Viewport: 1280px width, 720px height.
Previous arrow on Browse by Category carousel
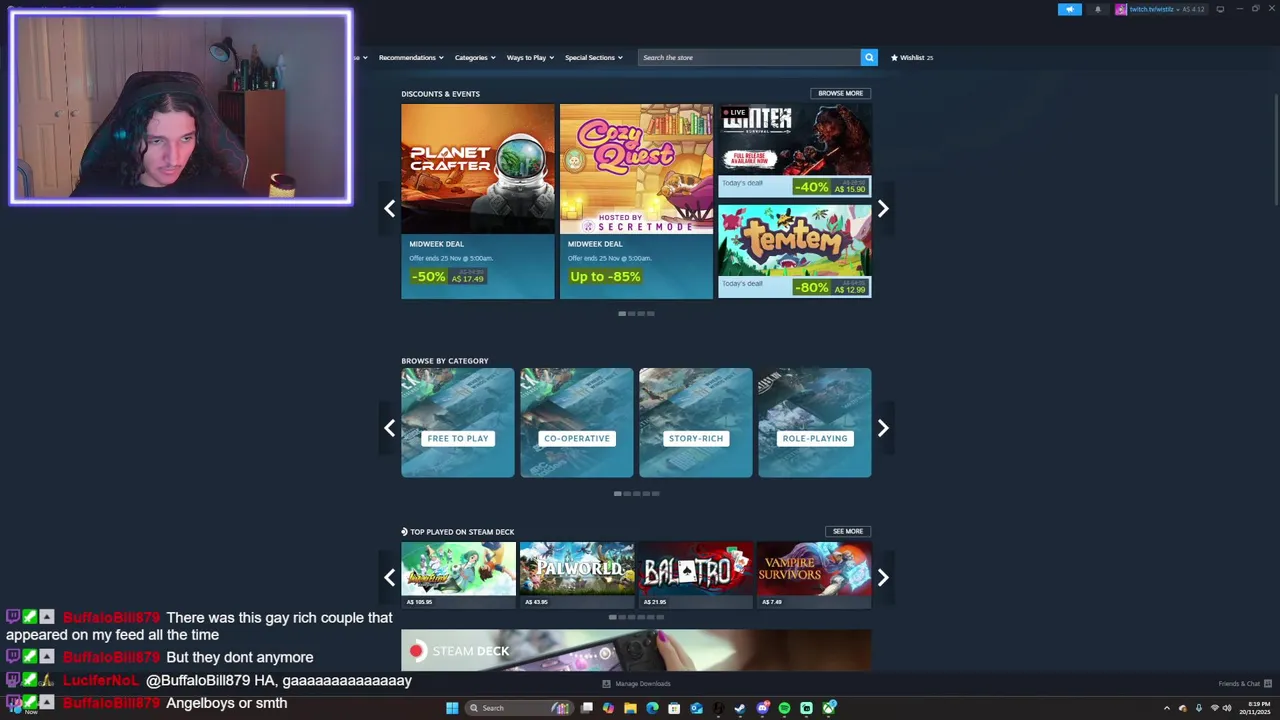tap(390, 428)
